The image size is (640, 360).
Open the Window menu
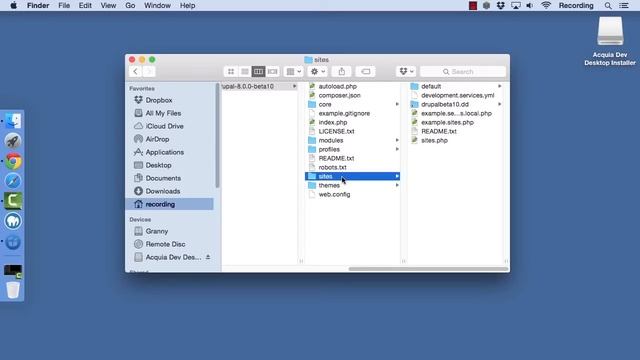(x=157, y=6)
